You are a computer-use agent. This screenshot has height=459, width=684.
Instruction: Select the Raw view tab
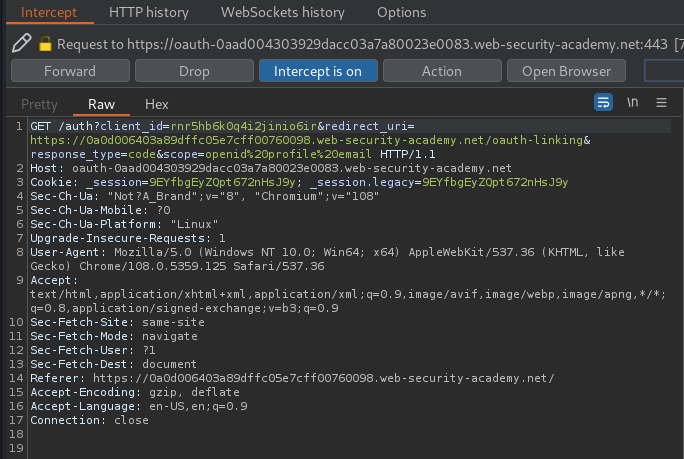tap(101, 104)
